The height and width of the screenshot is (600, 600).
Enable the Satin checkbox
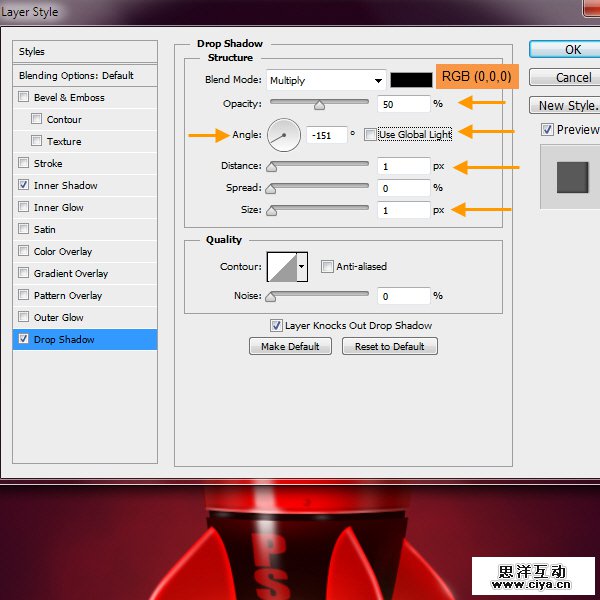pos(23,229)
